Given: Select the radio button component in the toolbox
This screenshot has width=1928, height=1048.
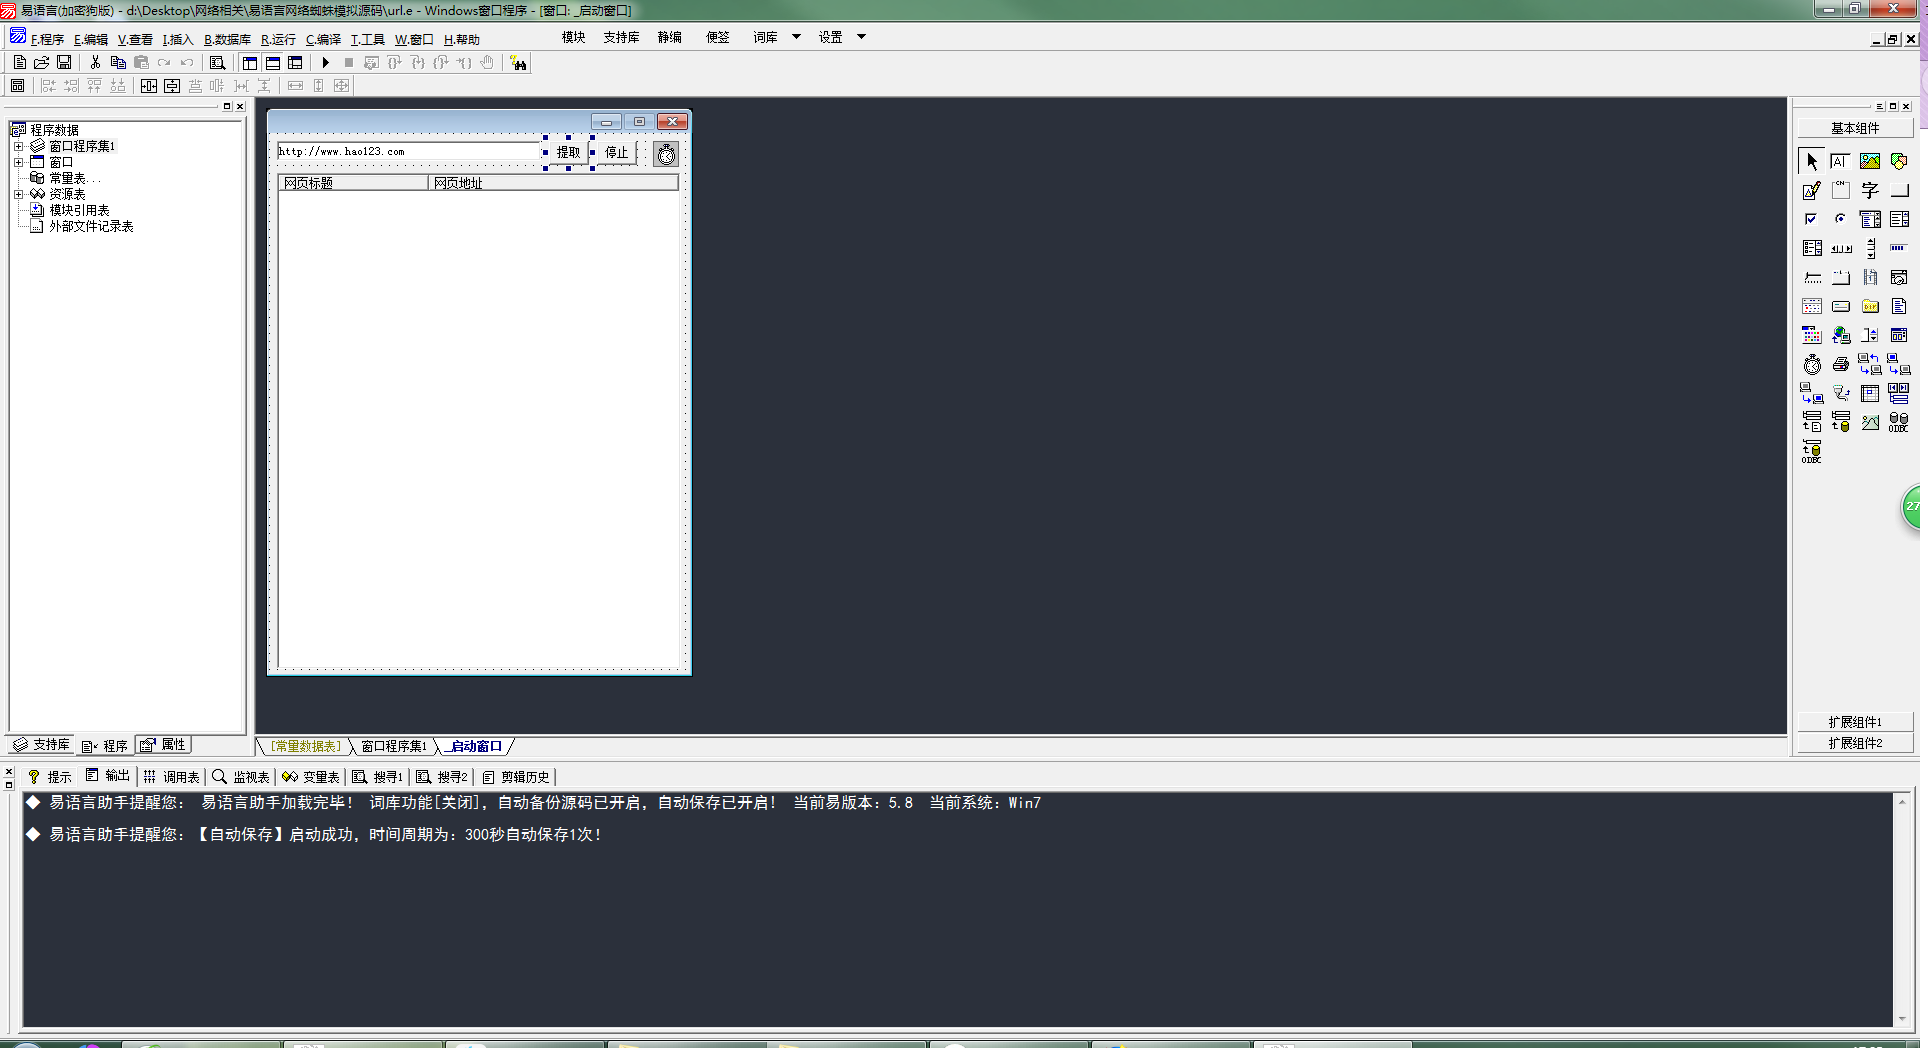Looking at the screenshot, I should [x=1840, y=219].
